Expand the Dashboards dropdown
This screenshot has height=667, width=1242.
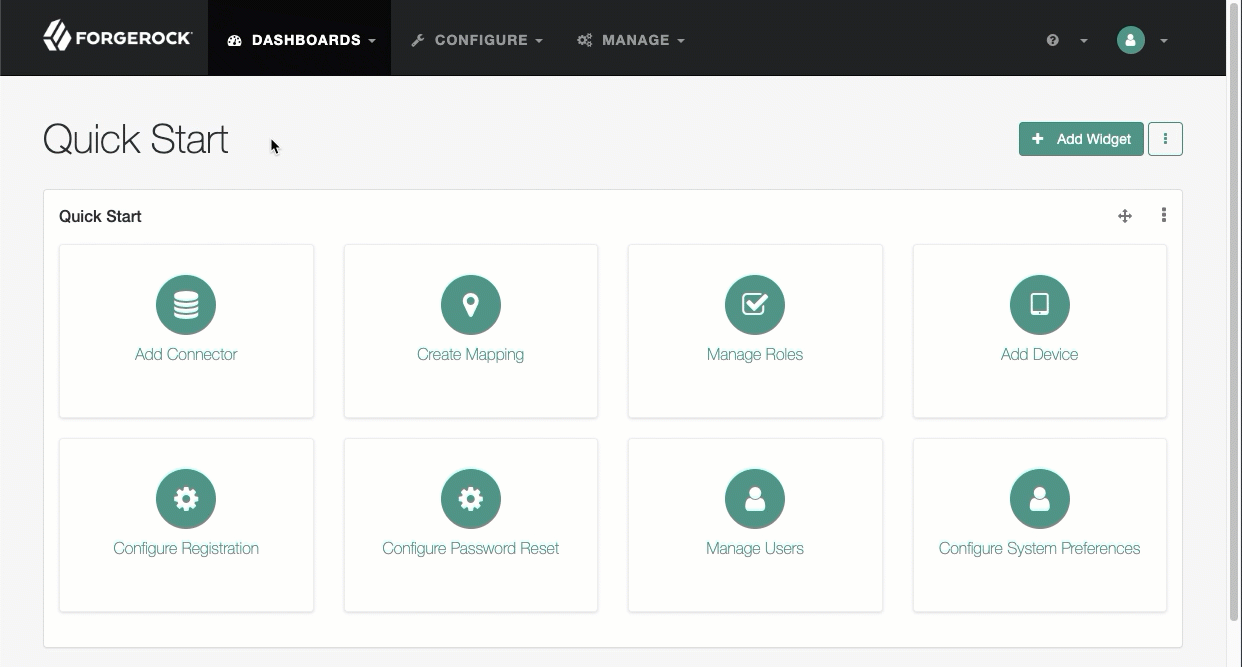(x=300, y=40)
